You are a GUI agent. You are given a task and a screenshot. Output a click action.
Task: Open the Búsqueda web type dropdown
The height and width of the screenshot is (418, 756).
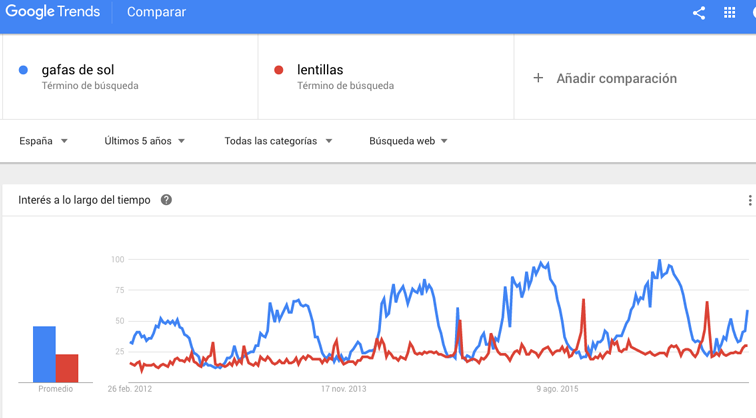point(408,141)
